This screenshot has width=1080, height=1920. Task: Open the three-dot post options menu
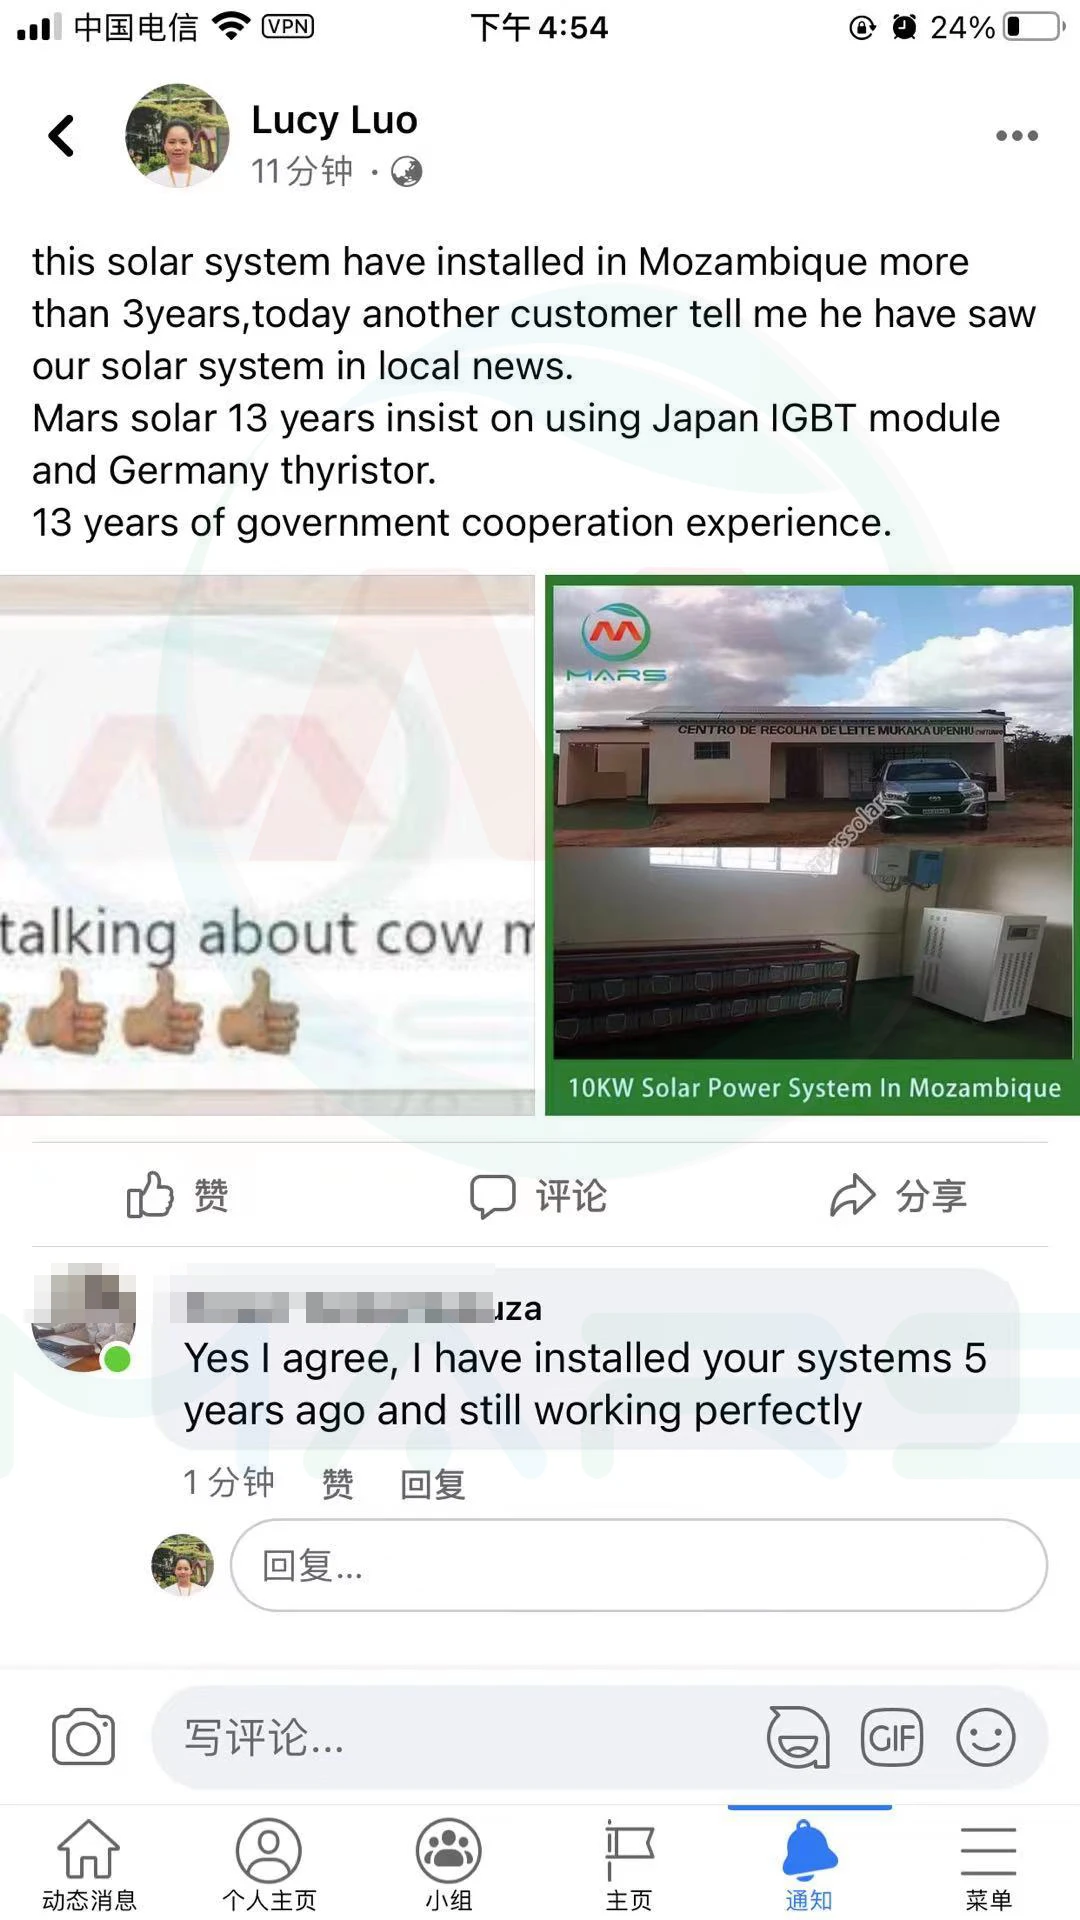pyautogui.click(x=1016, y=136)
